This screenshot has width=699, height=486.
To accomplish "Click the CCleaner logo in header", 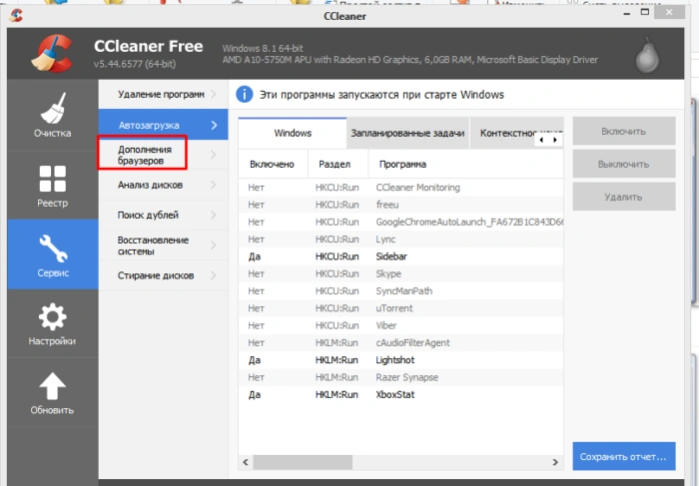I will coord(53,54).
